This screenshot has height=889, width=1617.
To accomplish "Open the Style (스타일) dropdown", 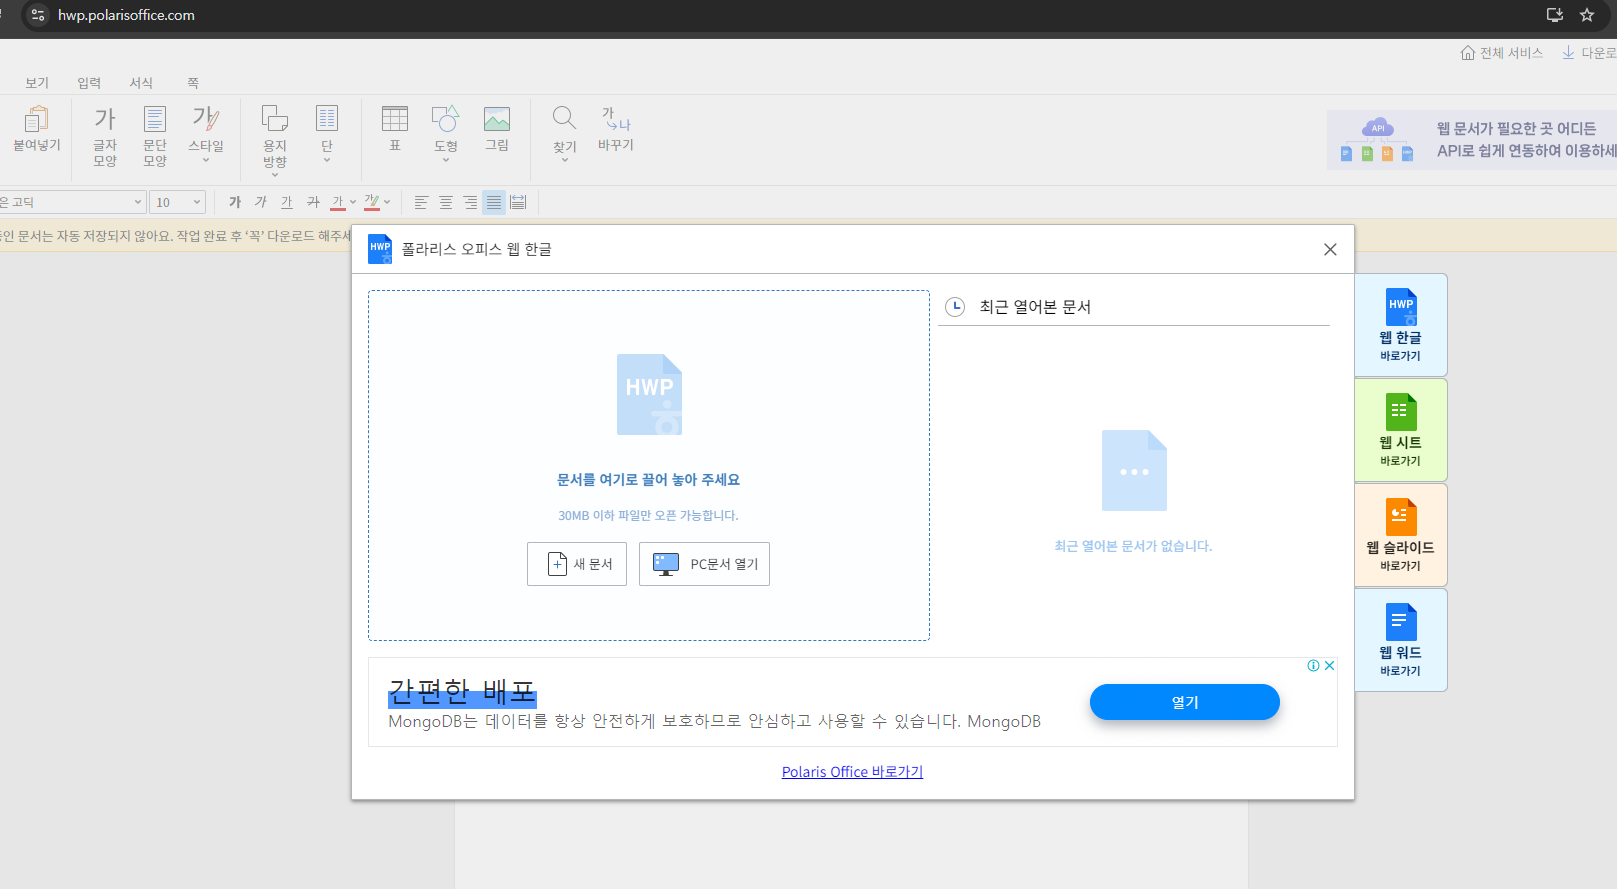I will point(206,135).
